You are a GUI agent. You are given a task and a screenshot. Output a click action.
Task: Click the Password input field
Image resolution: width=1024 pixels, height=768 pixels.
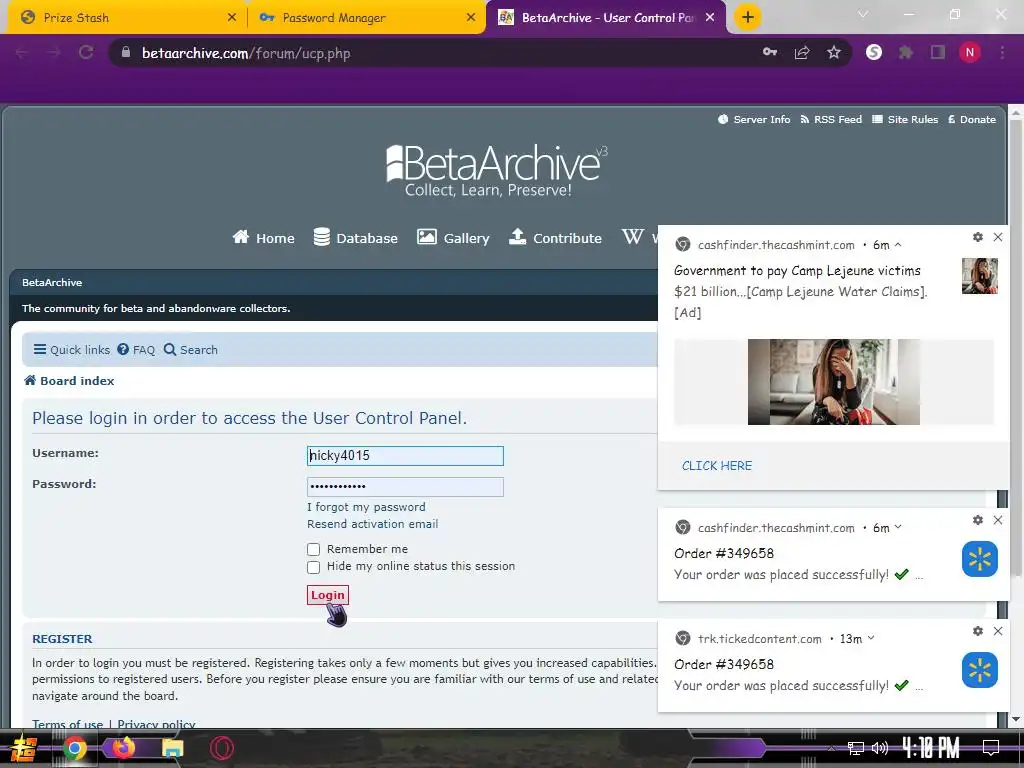[405, 487]
